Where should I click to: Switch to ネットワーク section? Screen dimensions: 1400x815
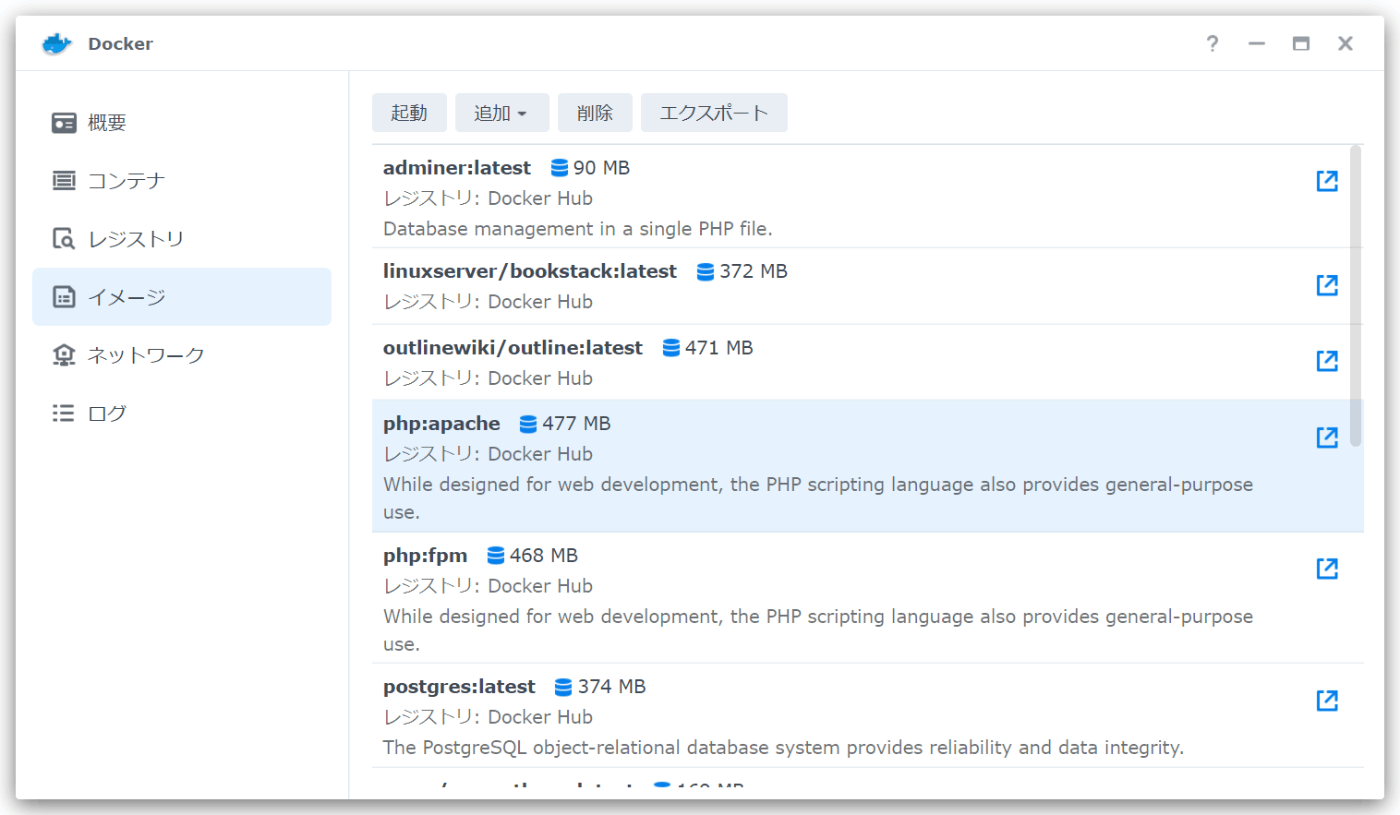tap(182, 355)
